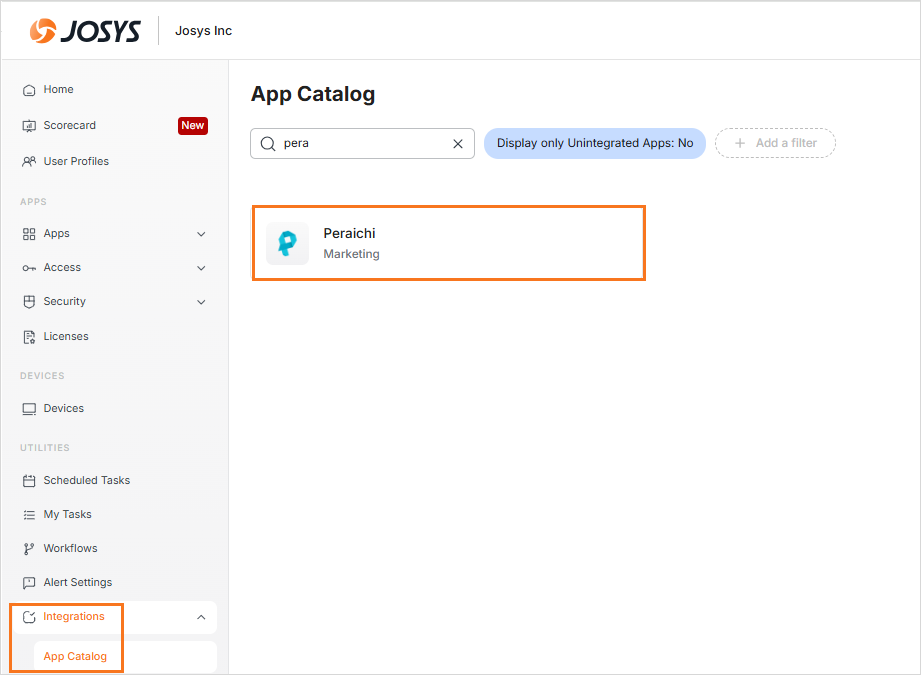
Task: Toggle the Display only Unintegrated Apps filter
Action: click(595, 143)
